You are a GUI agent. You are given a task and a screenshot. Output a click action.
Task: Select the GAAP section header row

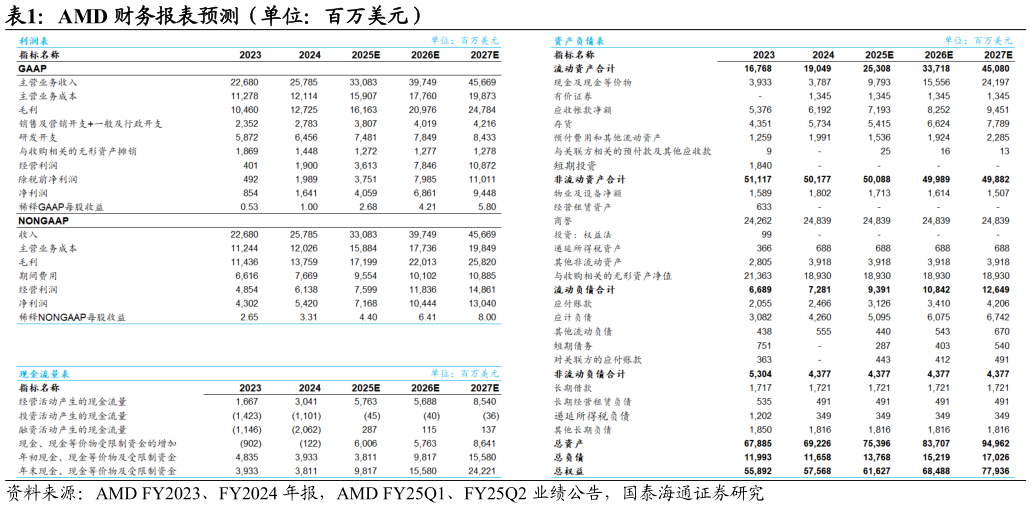(x=32, y=68)
